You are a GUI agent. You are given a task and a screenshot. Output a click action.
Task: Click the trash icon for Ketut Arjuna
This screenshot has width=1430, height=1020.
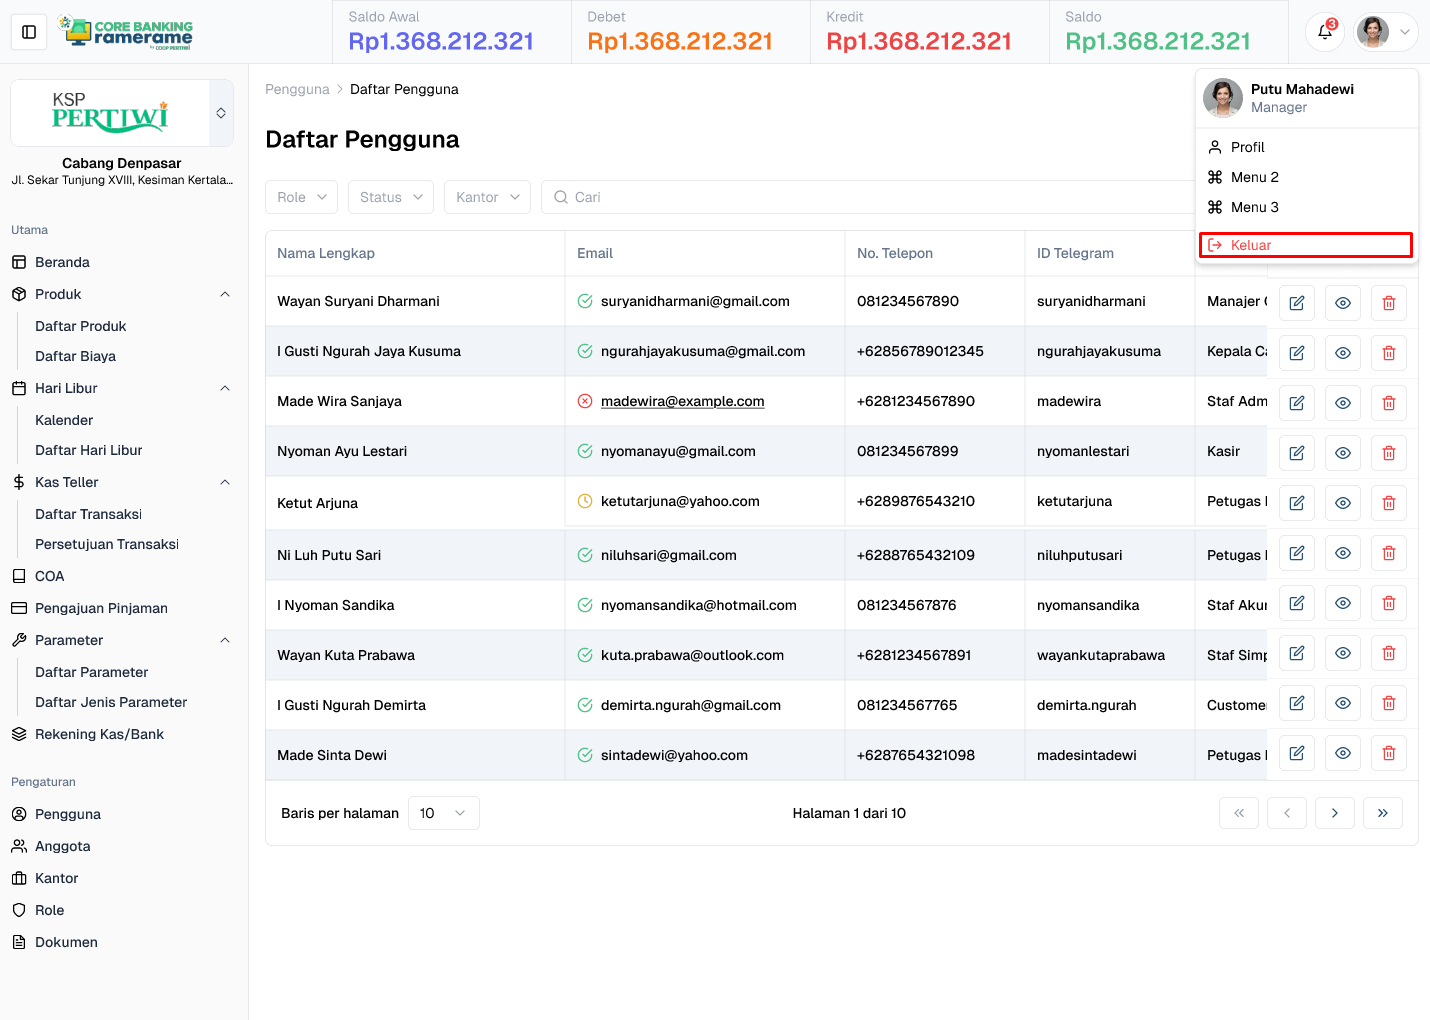tap(1388, 503)
